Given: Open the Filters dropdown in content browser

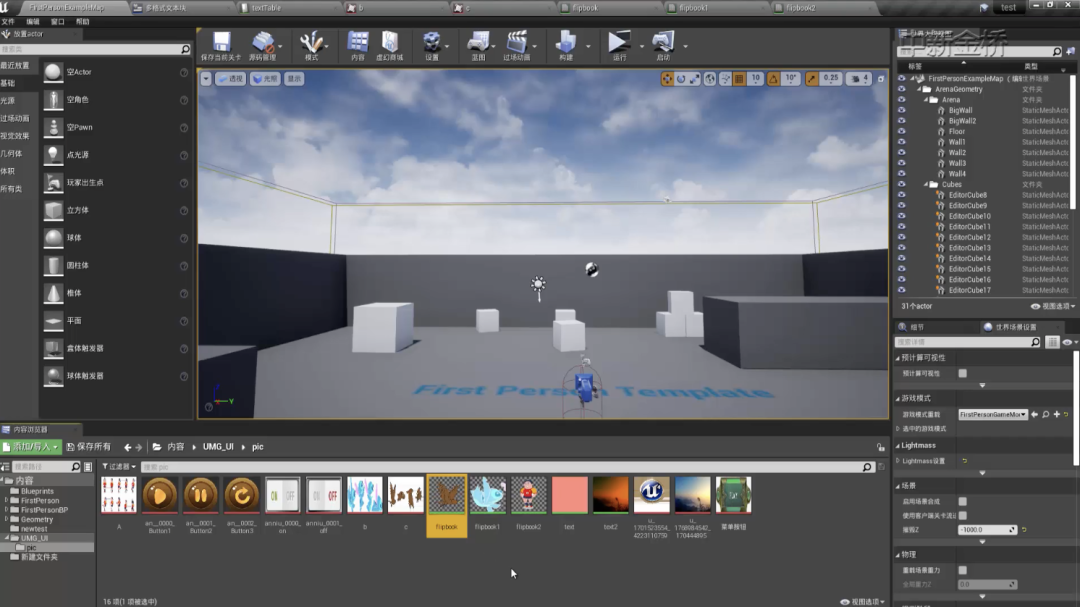Looking at the screenshot, I should [119, 467].
